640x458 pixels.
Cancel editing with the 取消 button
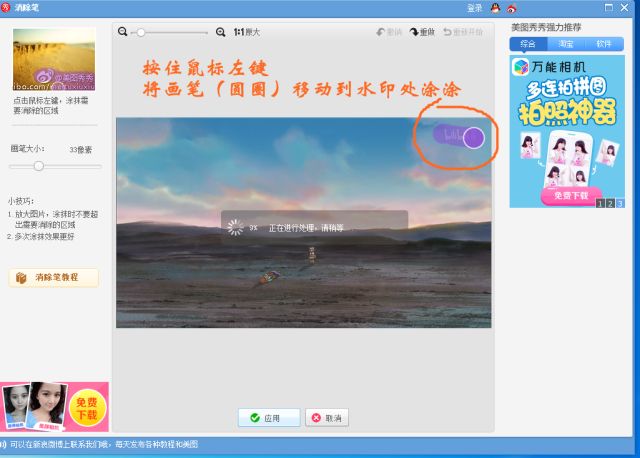pyautogui.click(x=327, y=418)
